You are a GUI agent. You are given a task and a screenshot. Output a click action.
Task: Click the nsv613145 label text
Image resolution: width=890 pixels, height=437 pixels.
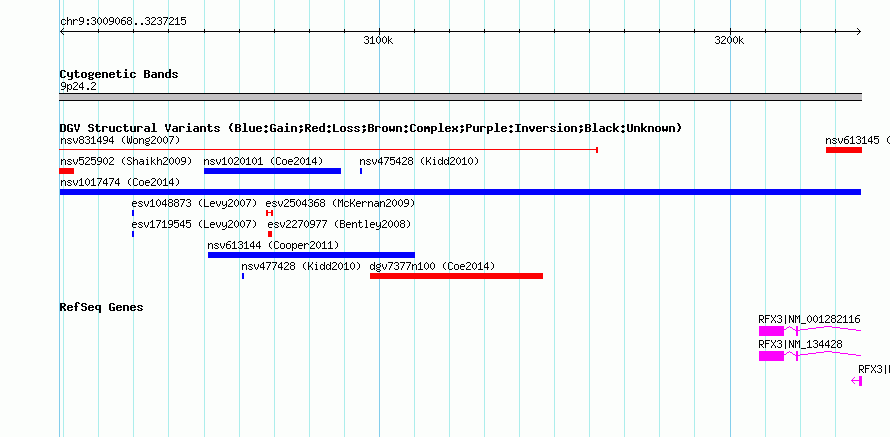(x=852, y=140)
